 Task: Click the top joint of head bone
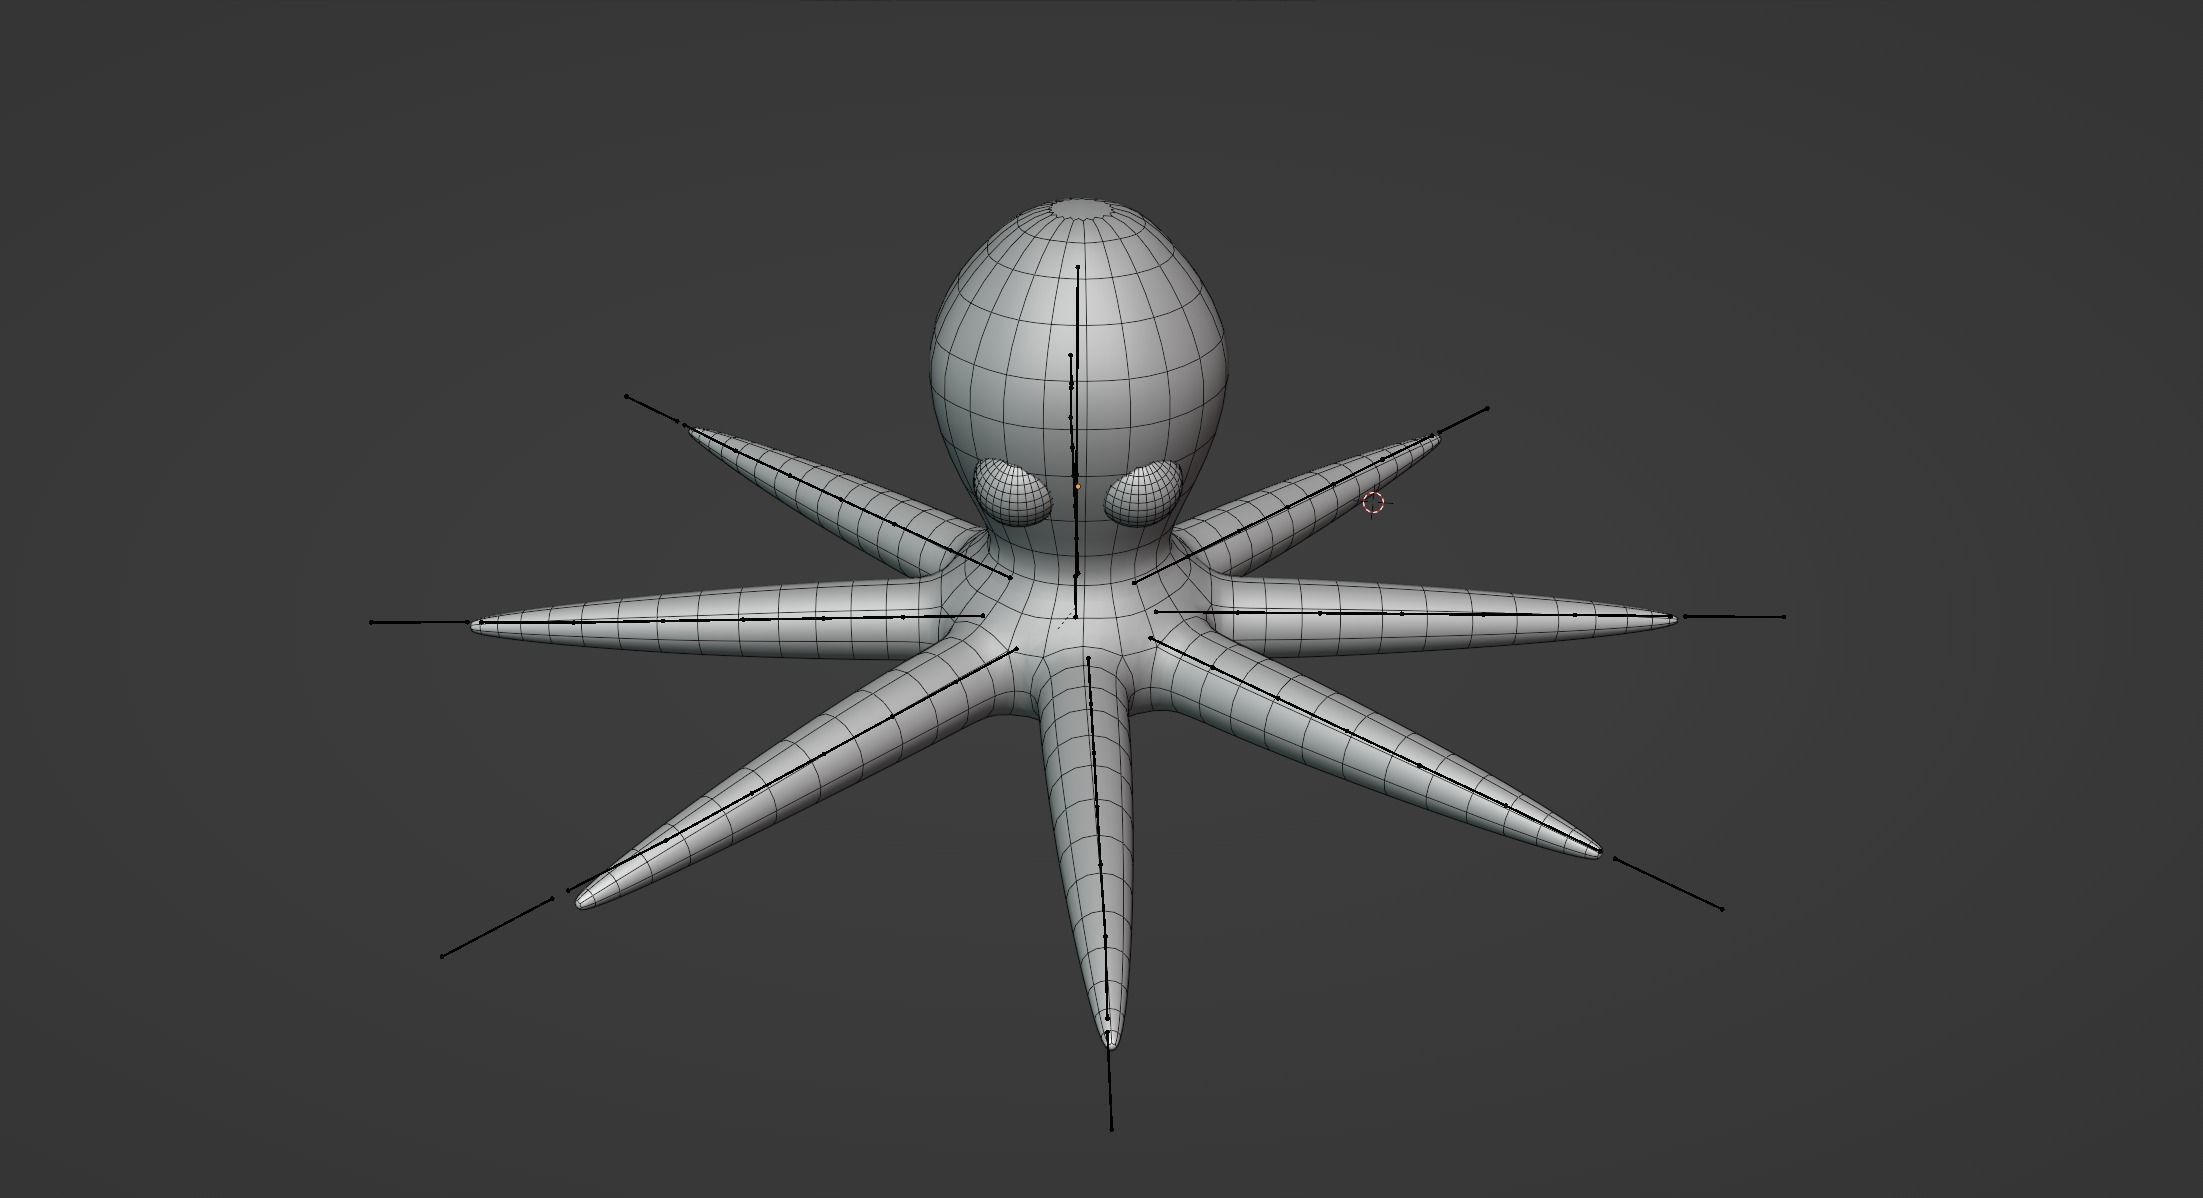pyautogui.click(x=1078, y=267)
